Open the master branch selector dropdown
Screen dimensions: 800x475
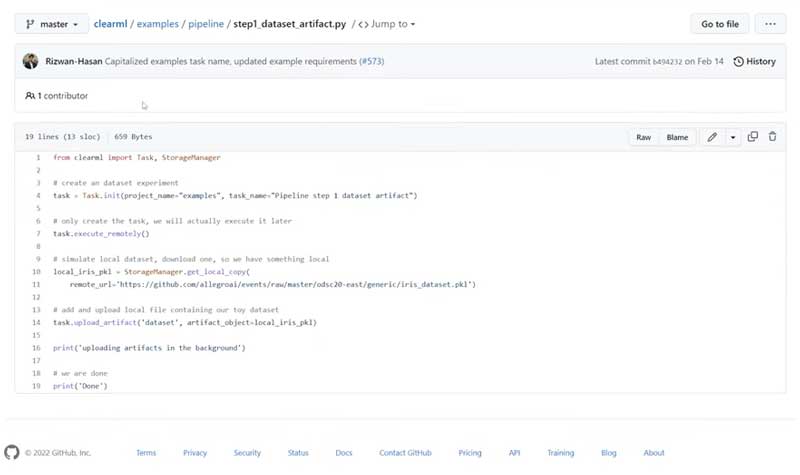coord(52,24)
